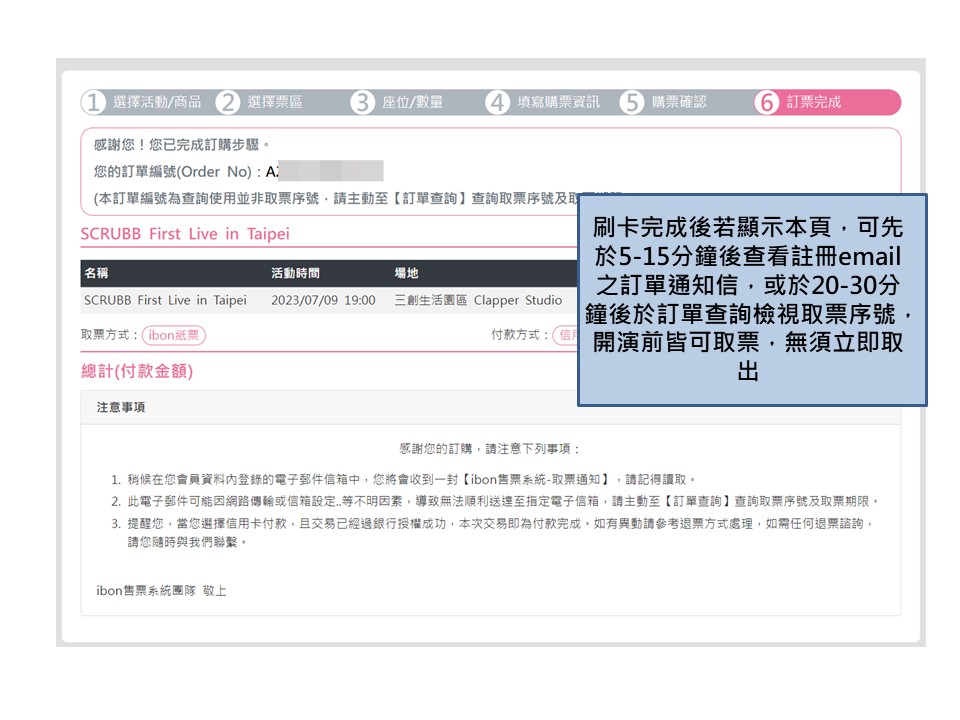Click the 感謝您！您已完成訂購步驟 message
960x720 pixels.
[182, 145]
